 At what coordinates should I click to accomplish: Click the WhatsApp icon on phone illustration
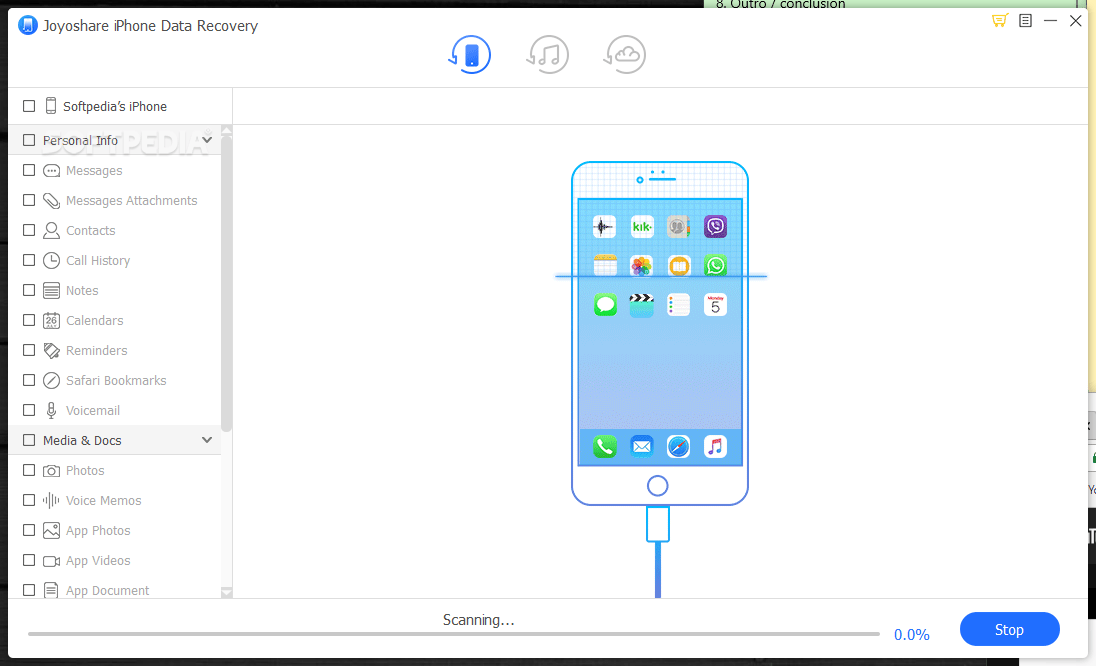point(715,266)
